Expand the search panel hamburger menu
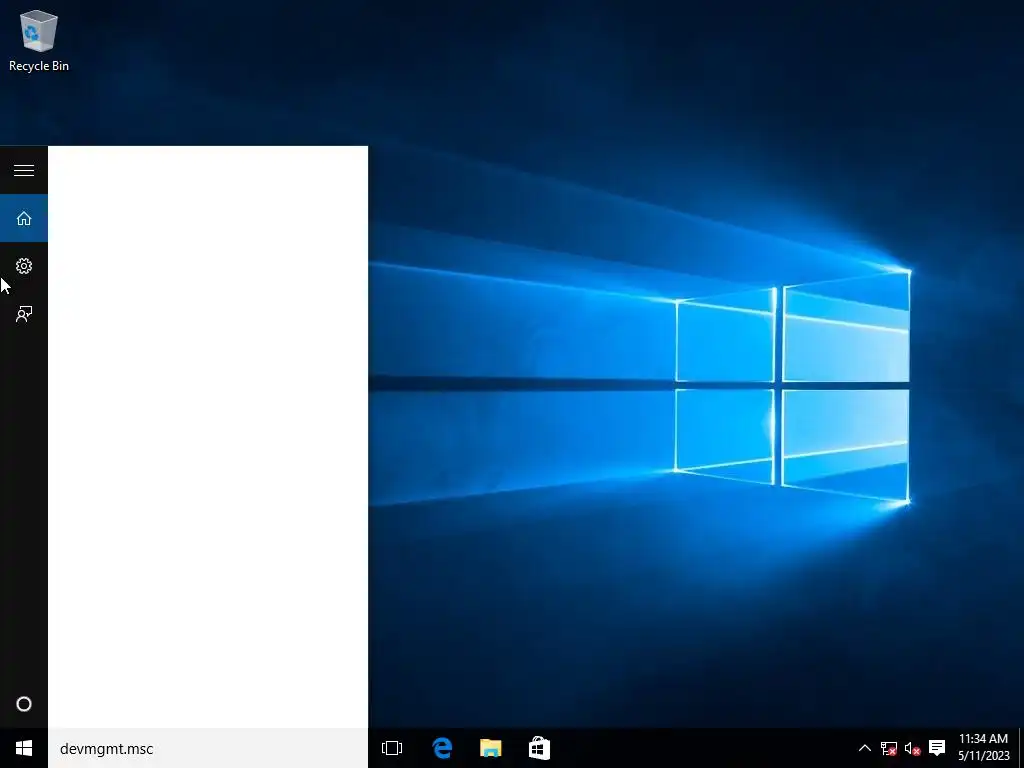The height and width of the screenshot is (768, 1024). coord(24,170)
